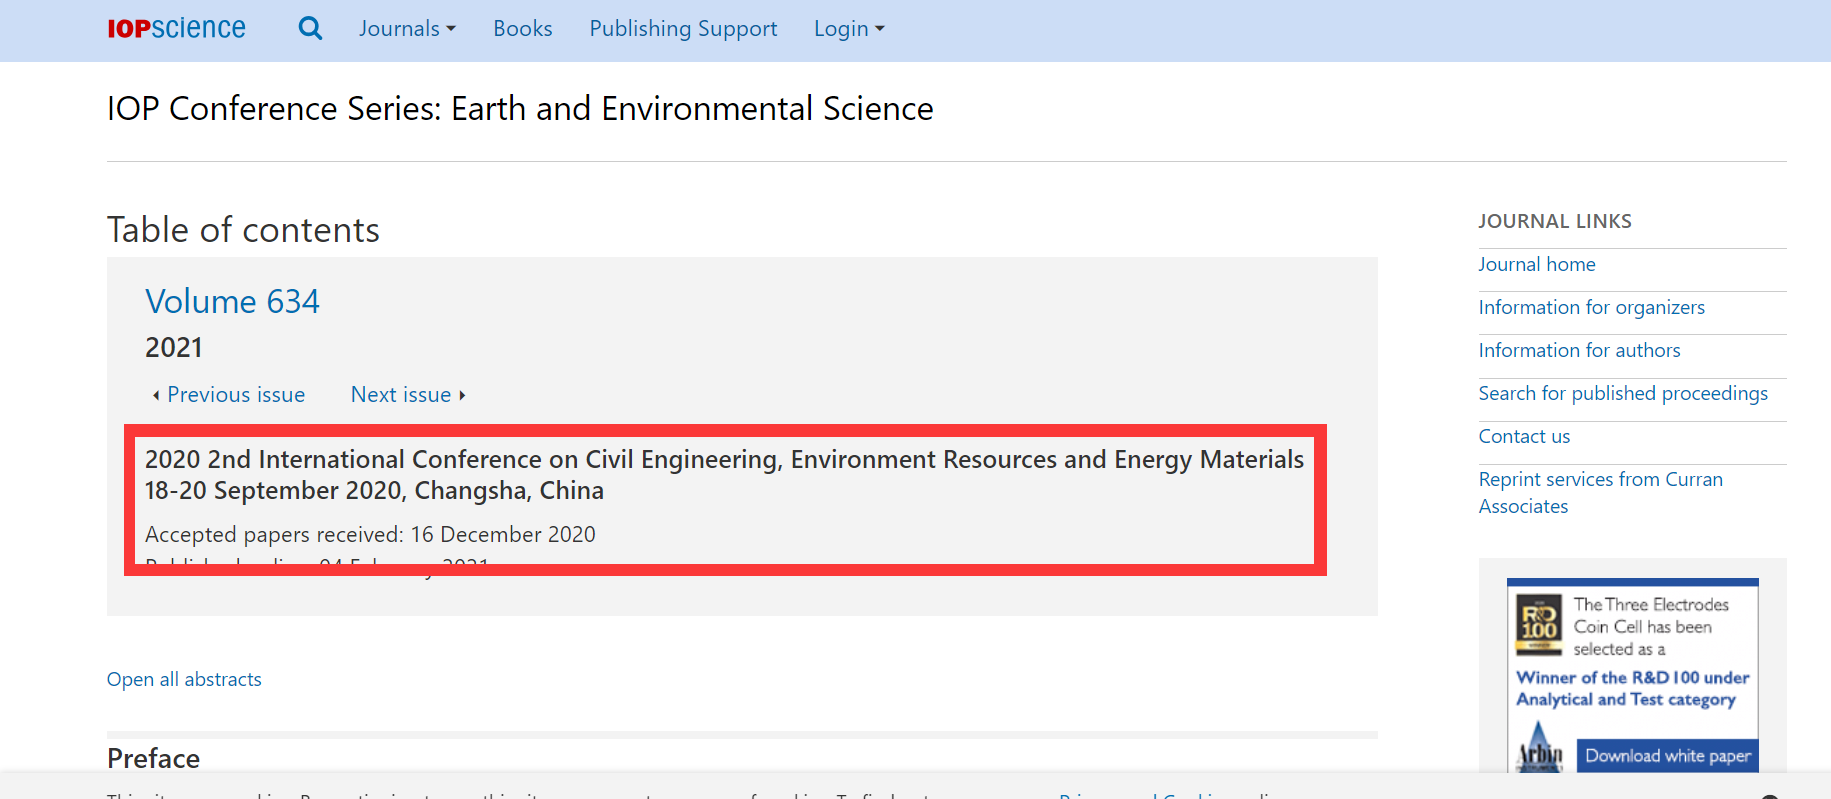
Task: Open the Books menu item
Action: (x=522, y=28)
